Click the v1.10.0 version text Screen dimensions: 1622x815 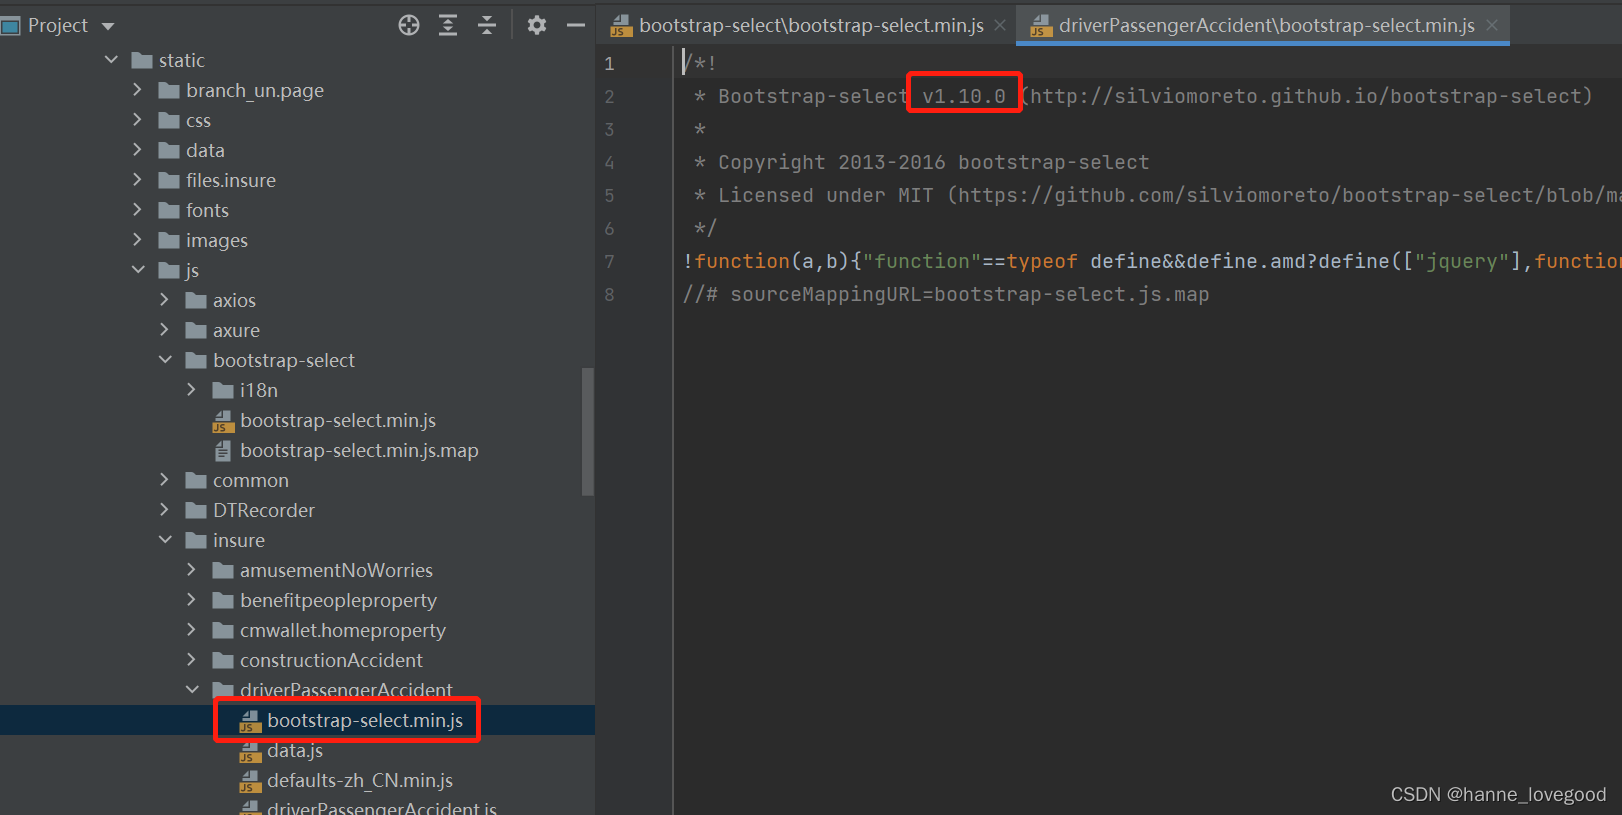tap(964, 96)
